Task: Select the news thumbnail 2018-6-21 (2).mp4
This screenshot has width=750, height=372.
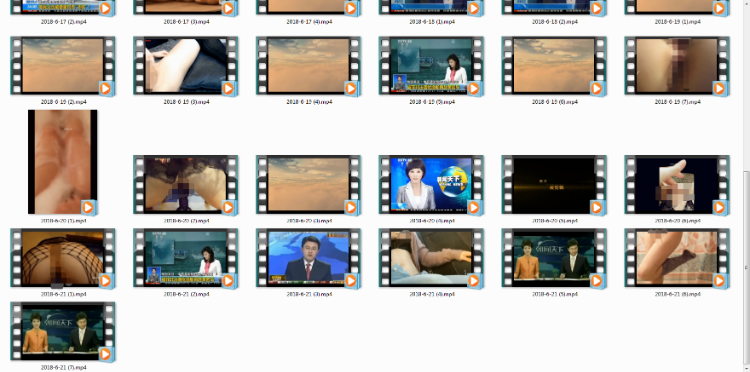Action: 186,258
